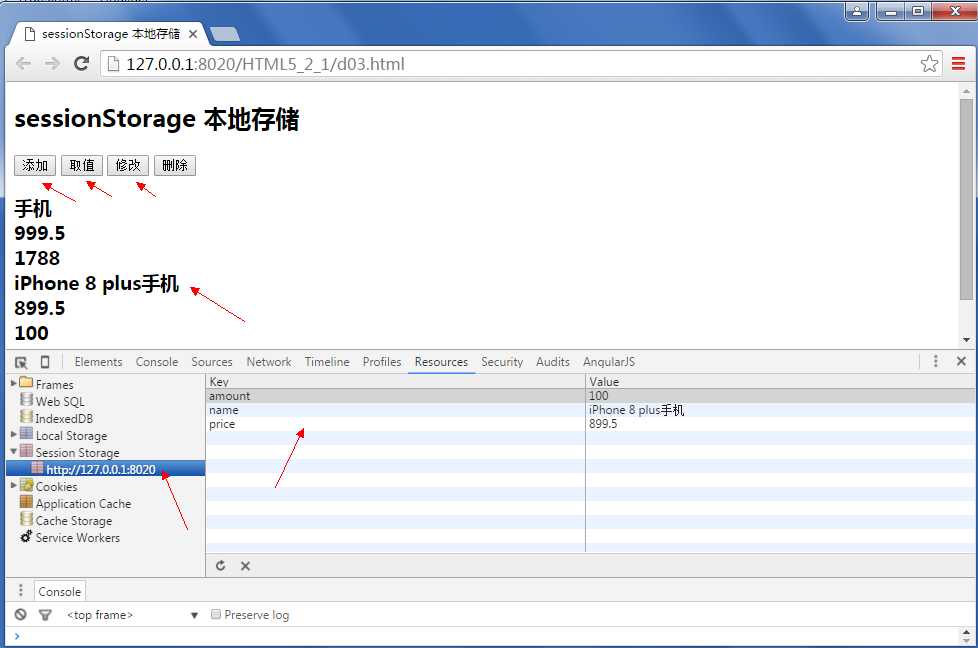Switch to the Timeline tab

tap(327, 362)
